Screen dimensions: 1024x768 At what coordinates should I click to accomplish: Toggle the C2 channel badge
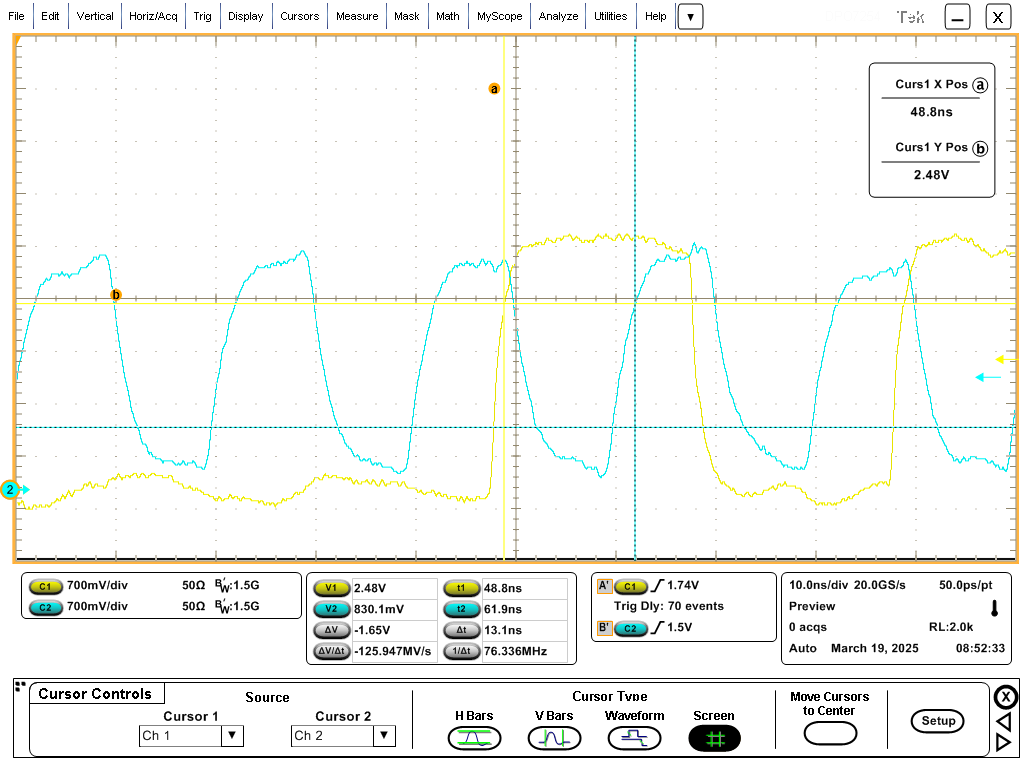[45, 607]
